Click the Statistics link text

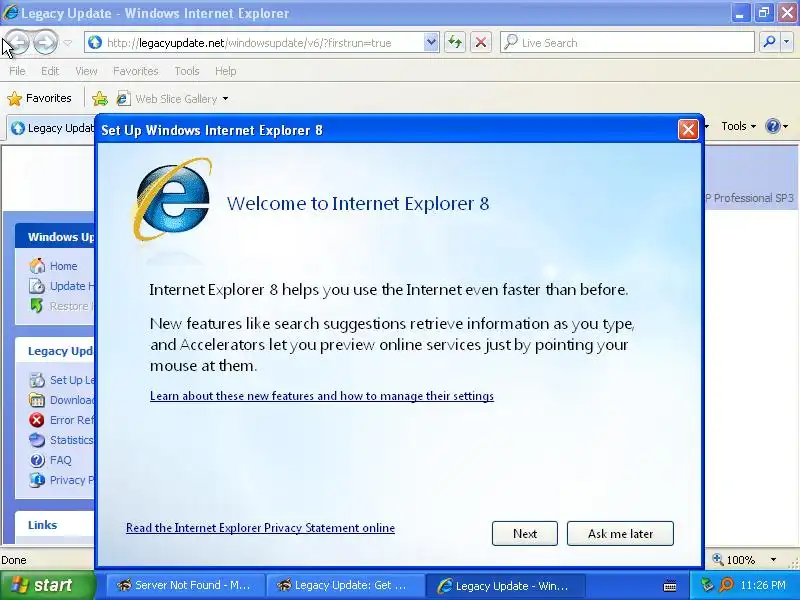72,440
